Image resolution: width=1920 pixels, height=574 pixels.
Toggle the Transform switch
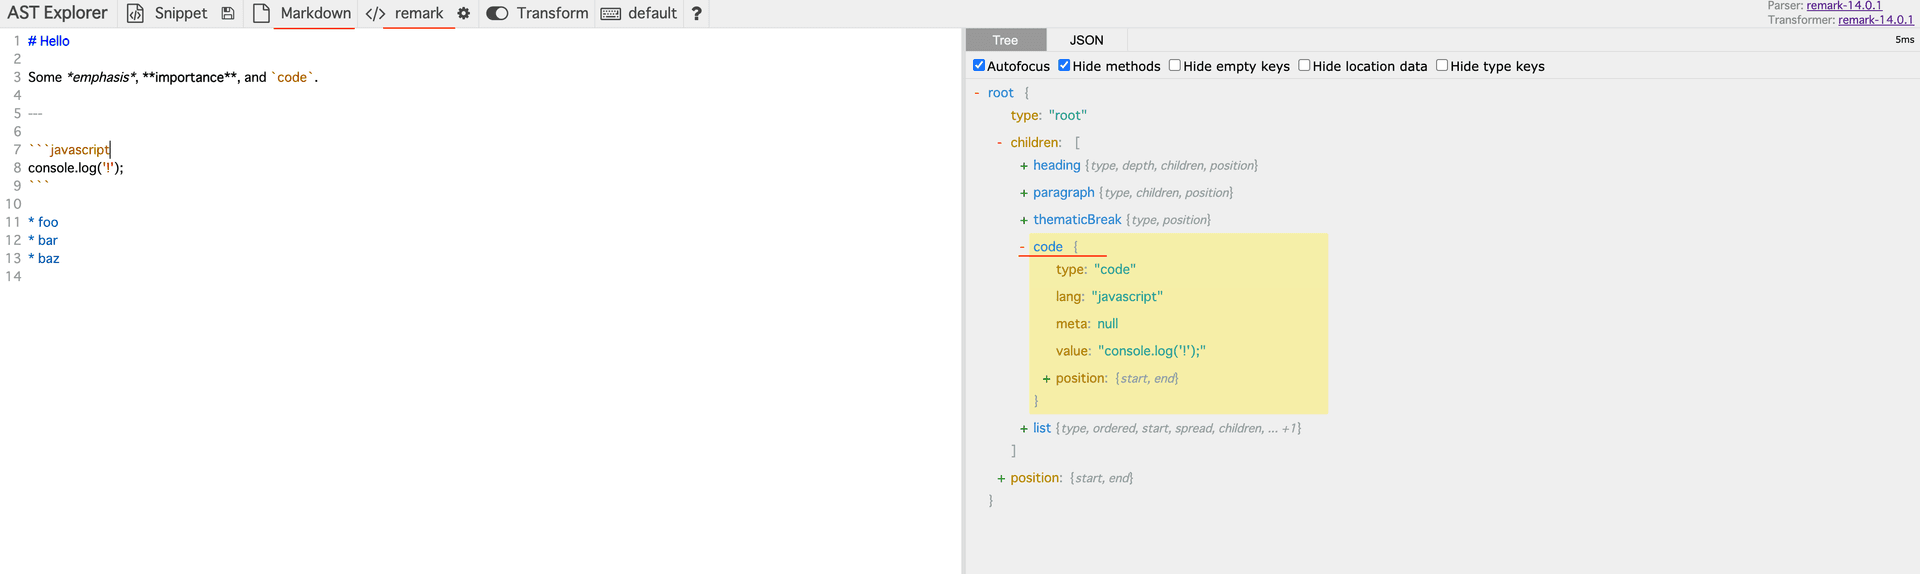click(x=497, y=13)
